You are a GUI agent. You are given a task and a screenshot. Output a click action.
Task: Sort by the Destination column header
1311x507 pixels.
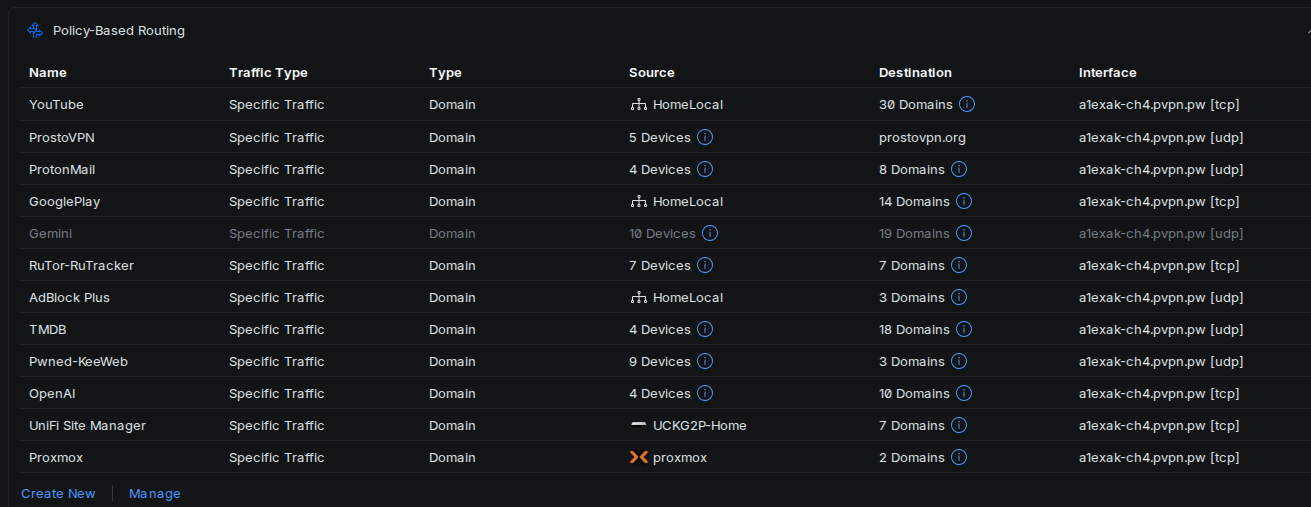pyautogui.click(x=915, y=72)
